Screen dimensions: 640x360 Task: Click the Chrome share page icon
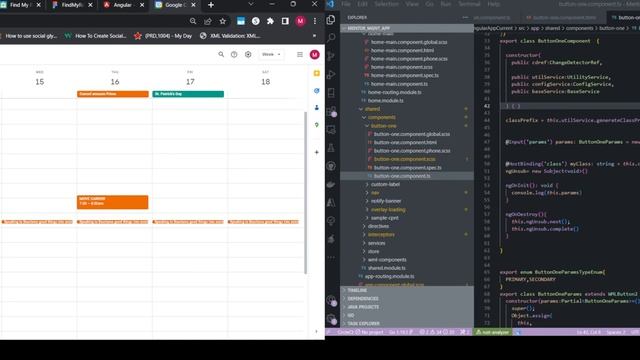click(208, 21)
